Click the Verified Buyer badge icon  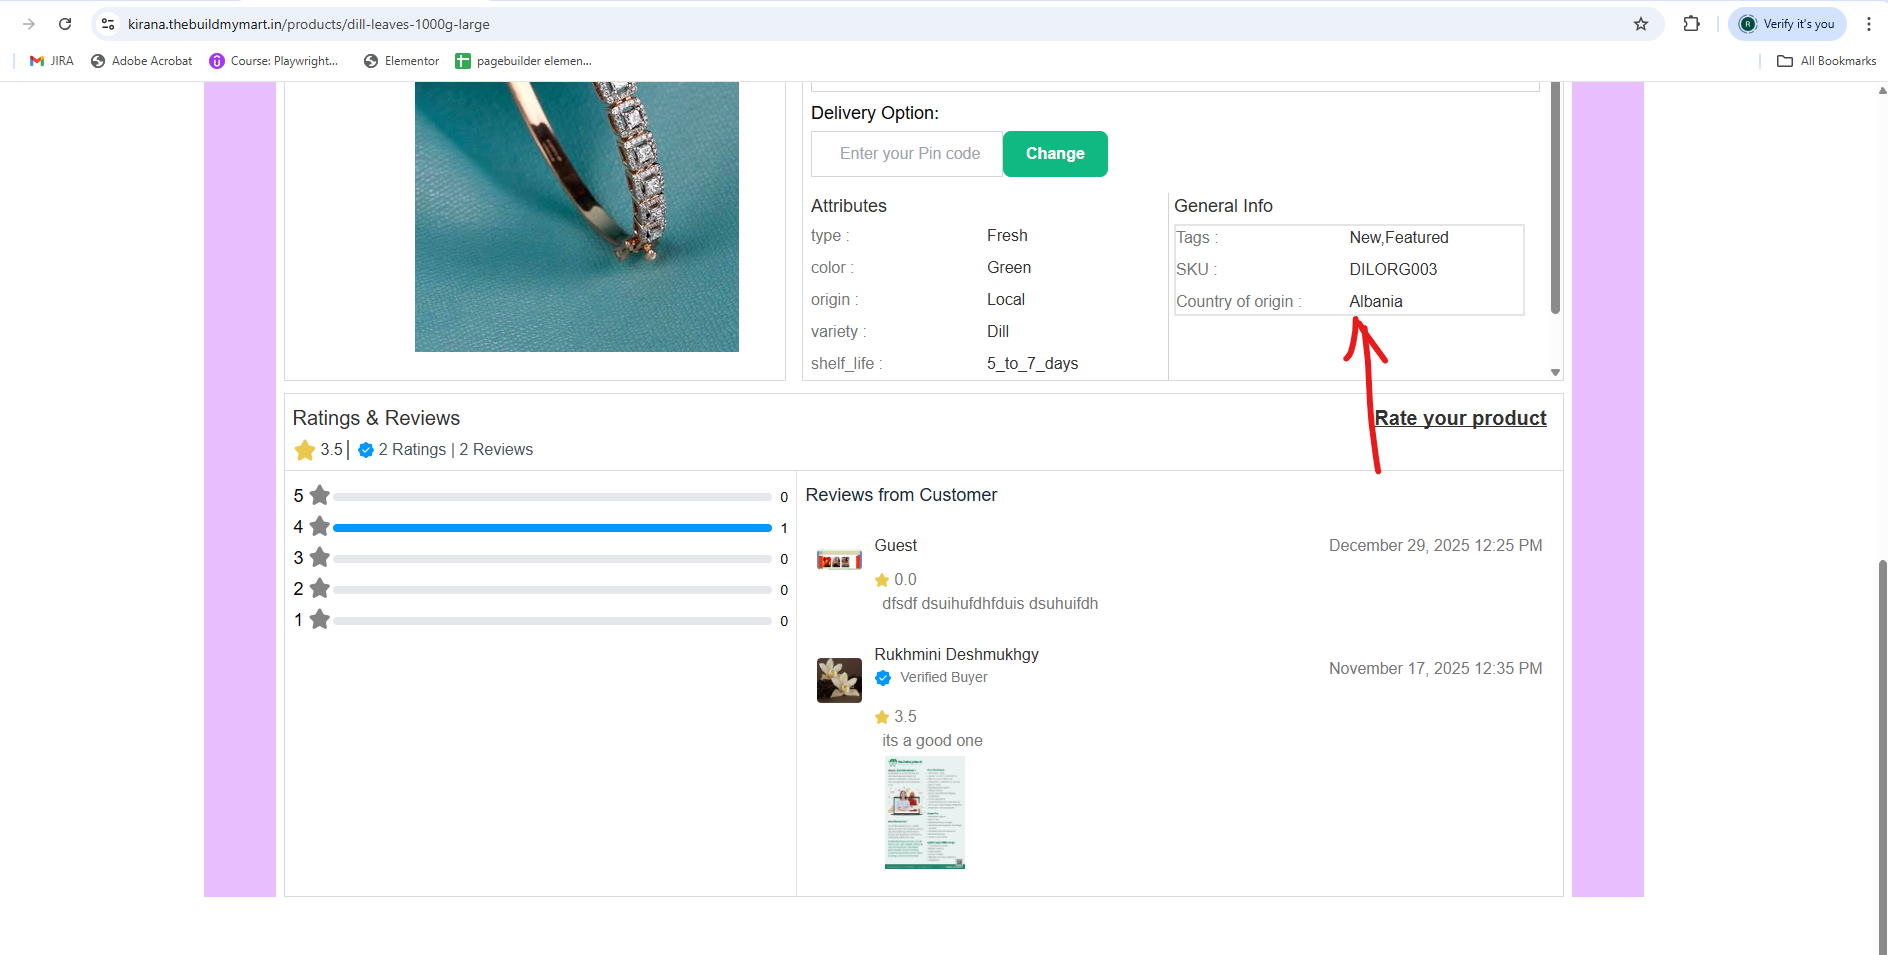click(x=883, y=678)
